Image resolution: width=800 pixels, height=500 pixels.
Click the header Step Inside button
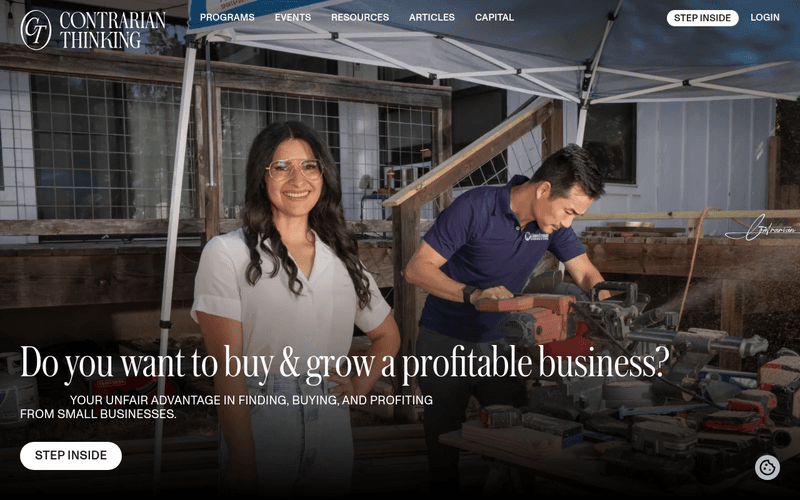click(x=702, y=18)
